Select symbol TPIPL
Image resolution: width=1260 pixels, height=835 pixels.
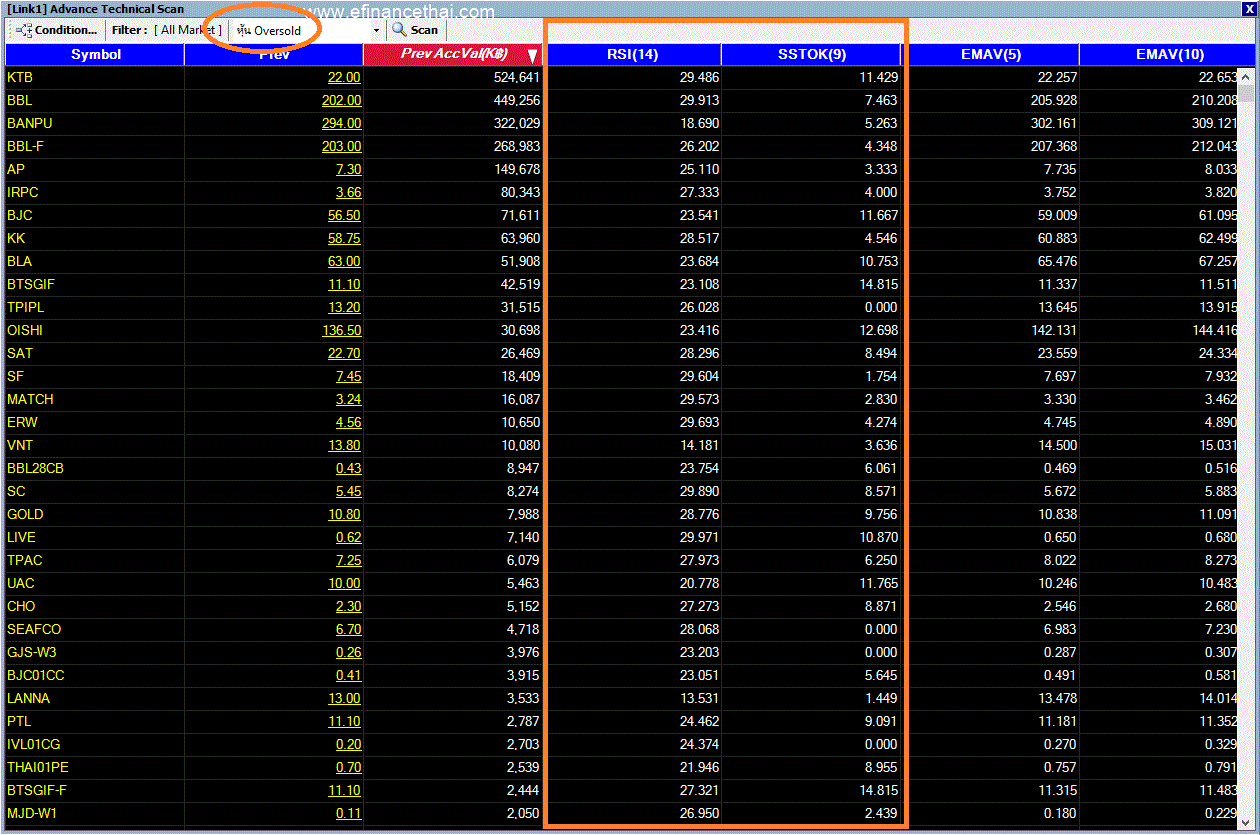coord(25,307)
